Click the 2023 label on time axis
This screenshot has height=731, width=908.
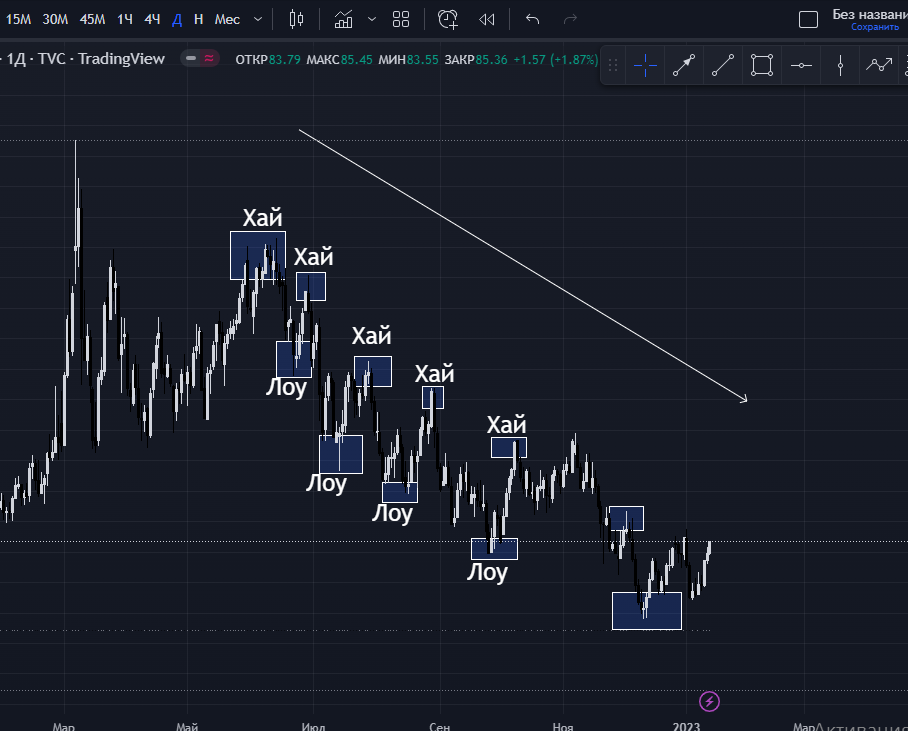(x=686, y=726)
